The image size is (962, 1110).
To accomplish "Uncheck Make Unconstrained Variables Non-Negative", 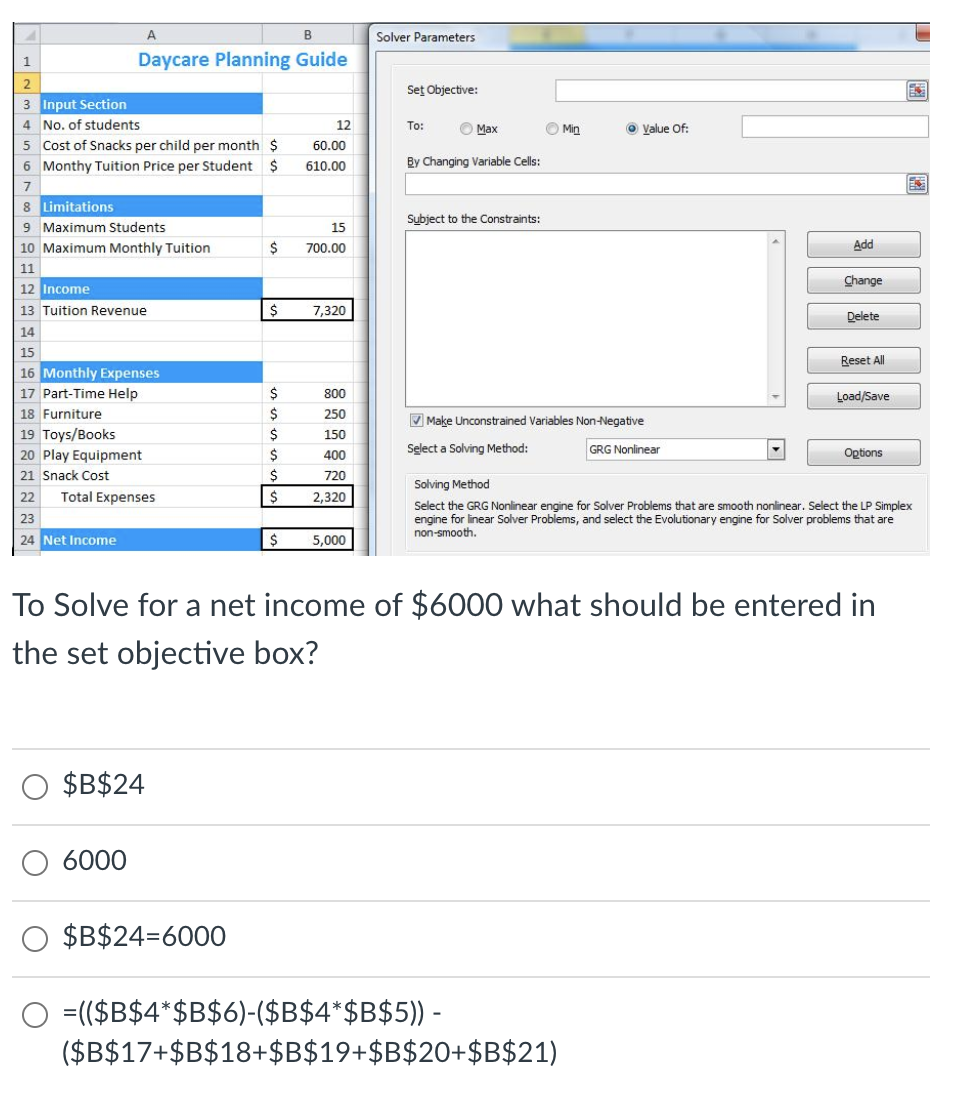I will (417, 420).
